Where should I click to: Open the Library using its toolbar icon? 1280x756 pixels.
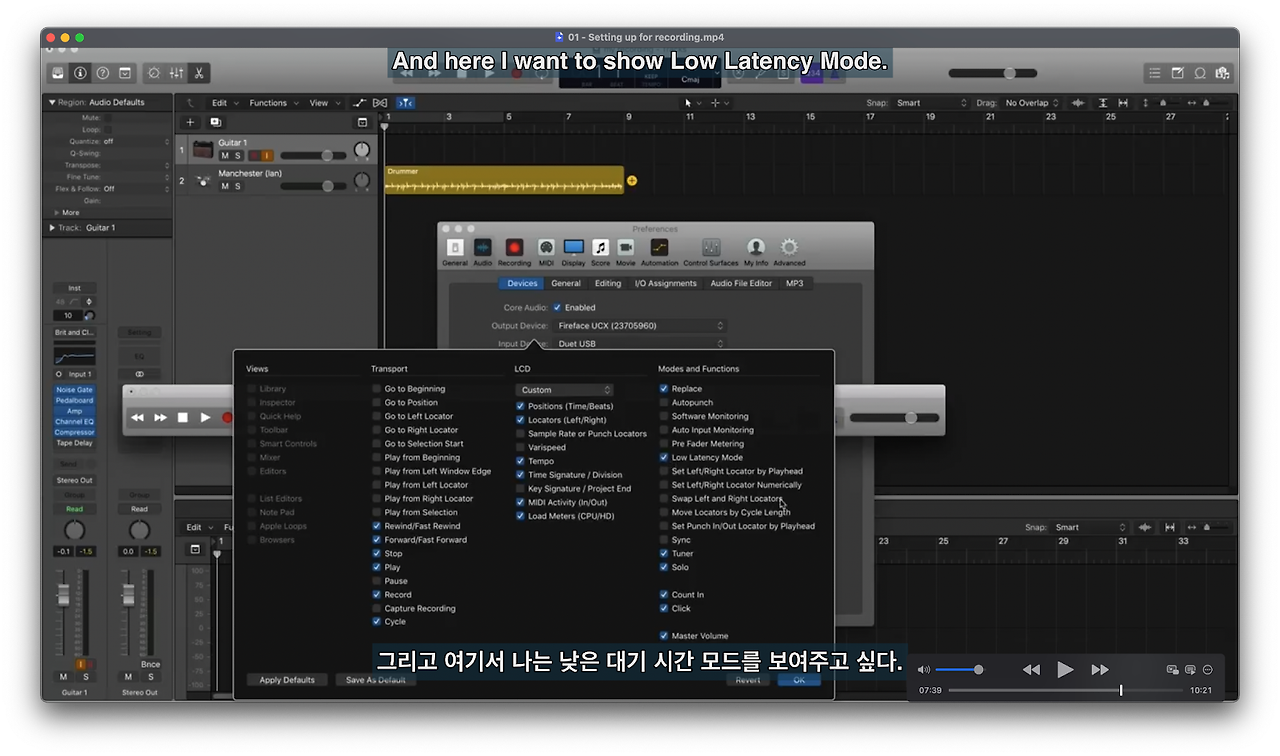pos(58,73)
